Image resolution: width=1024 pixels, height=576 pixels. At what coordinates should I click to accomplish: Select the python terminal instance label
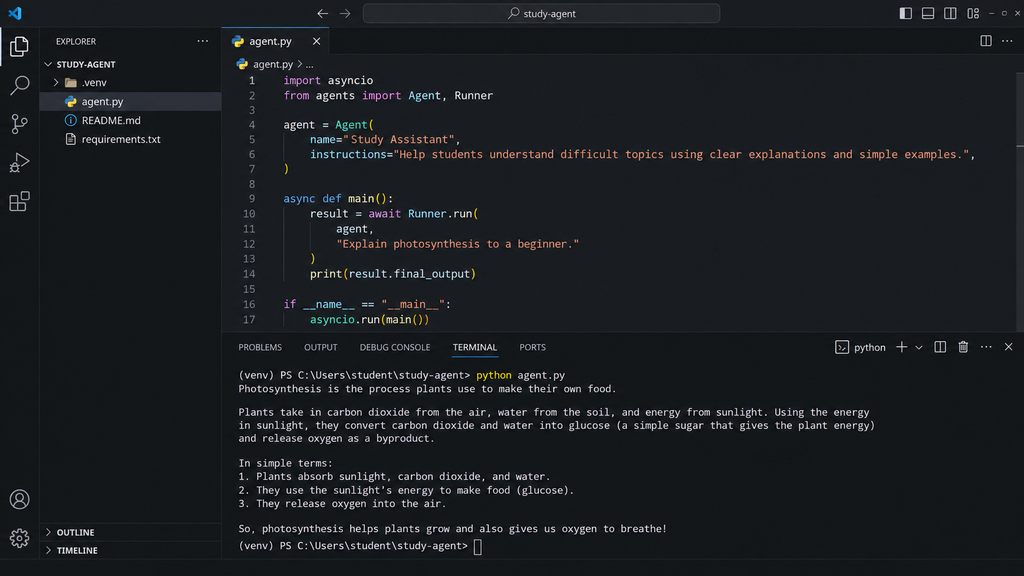click(x=861, y=347)
